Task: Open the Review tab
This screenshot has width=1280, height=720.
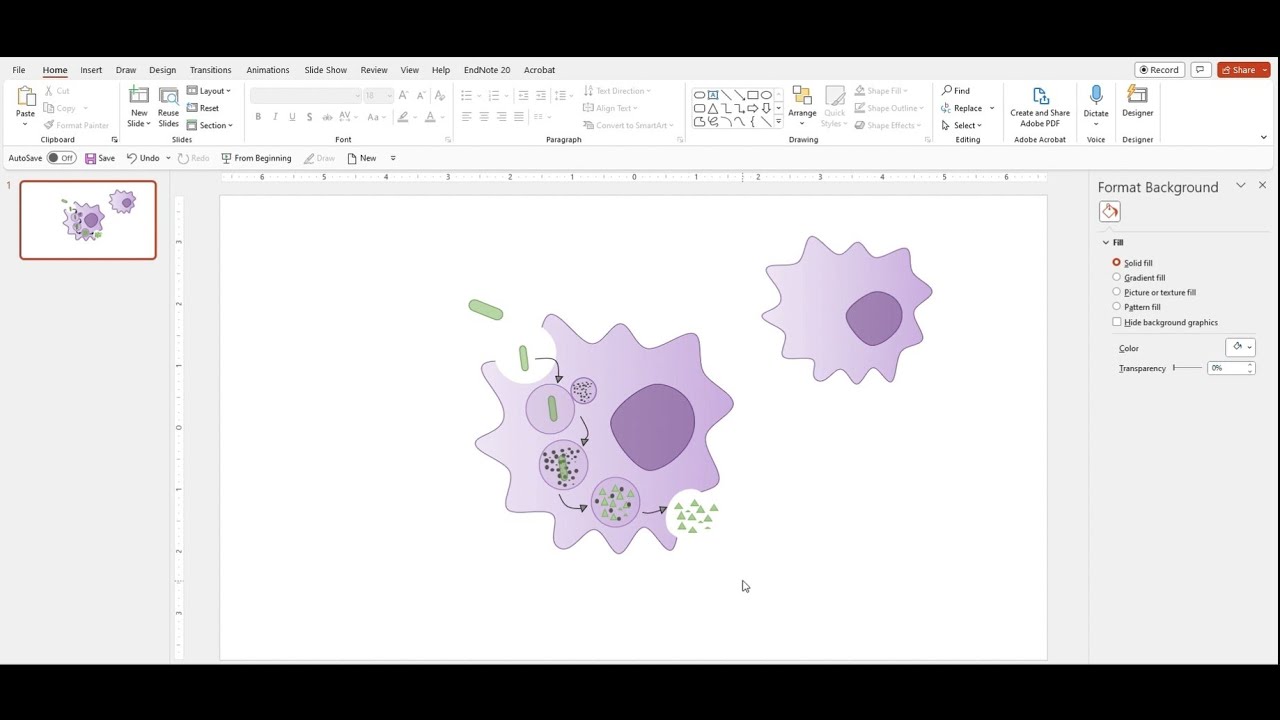Action: click(x=374, y=70)
